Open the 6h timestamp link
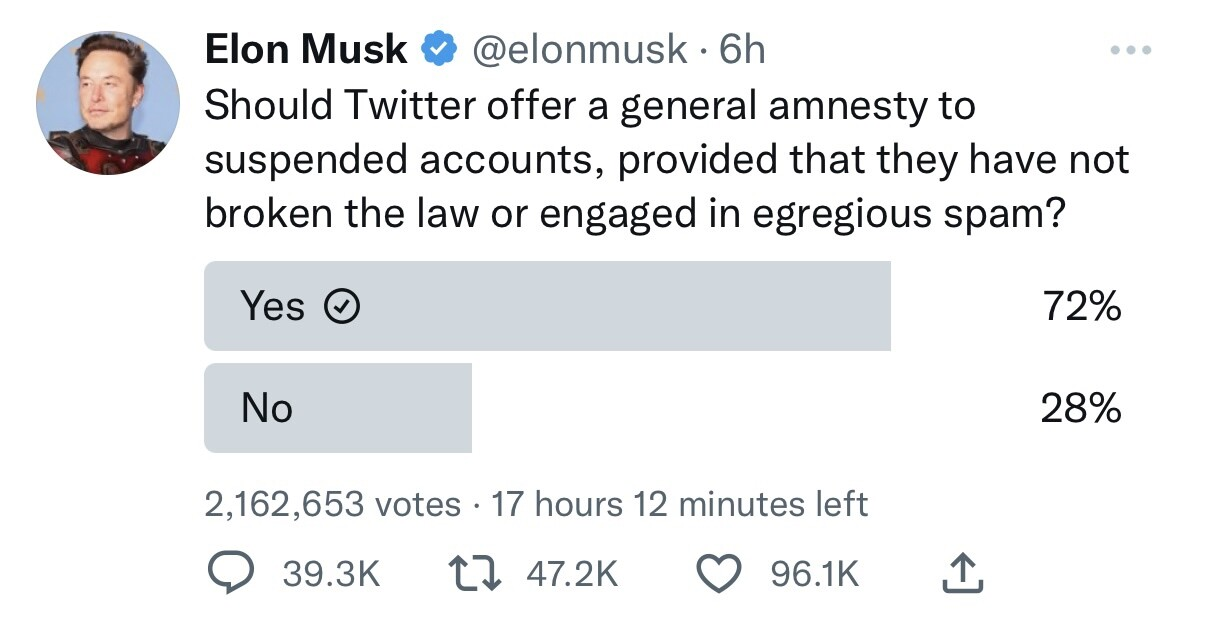This screenshot has height=624, width=1209. click(742, 49)
